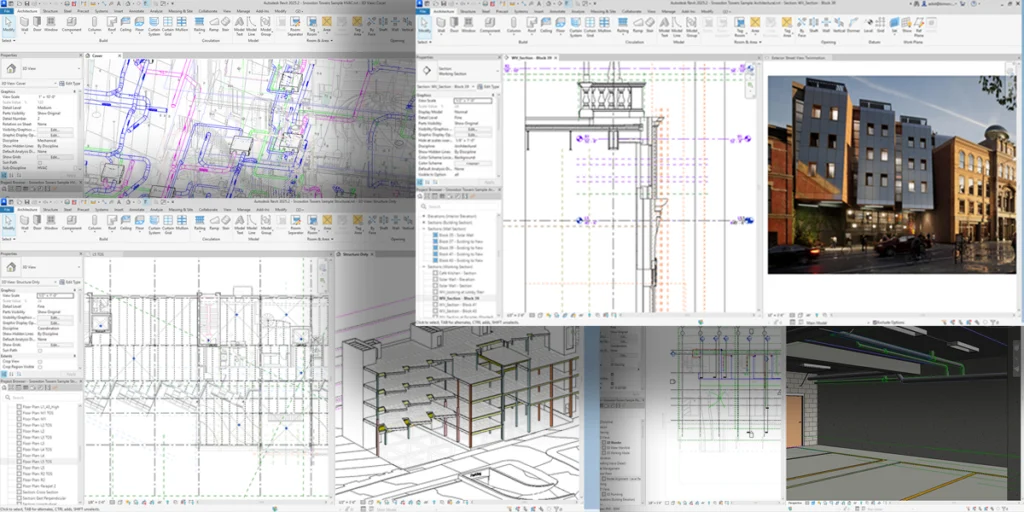
Task: Check Café Kitchen - Section in Architectural browser
Action: pyautogui.click(x=435, y=273)
